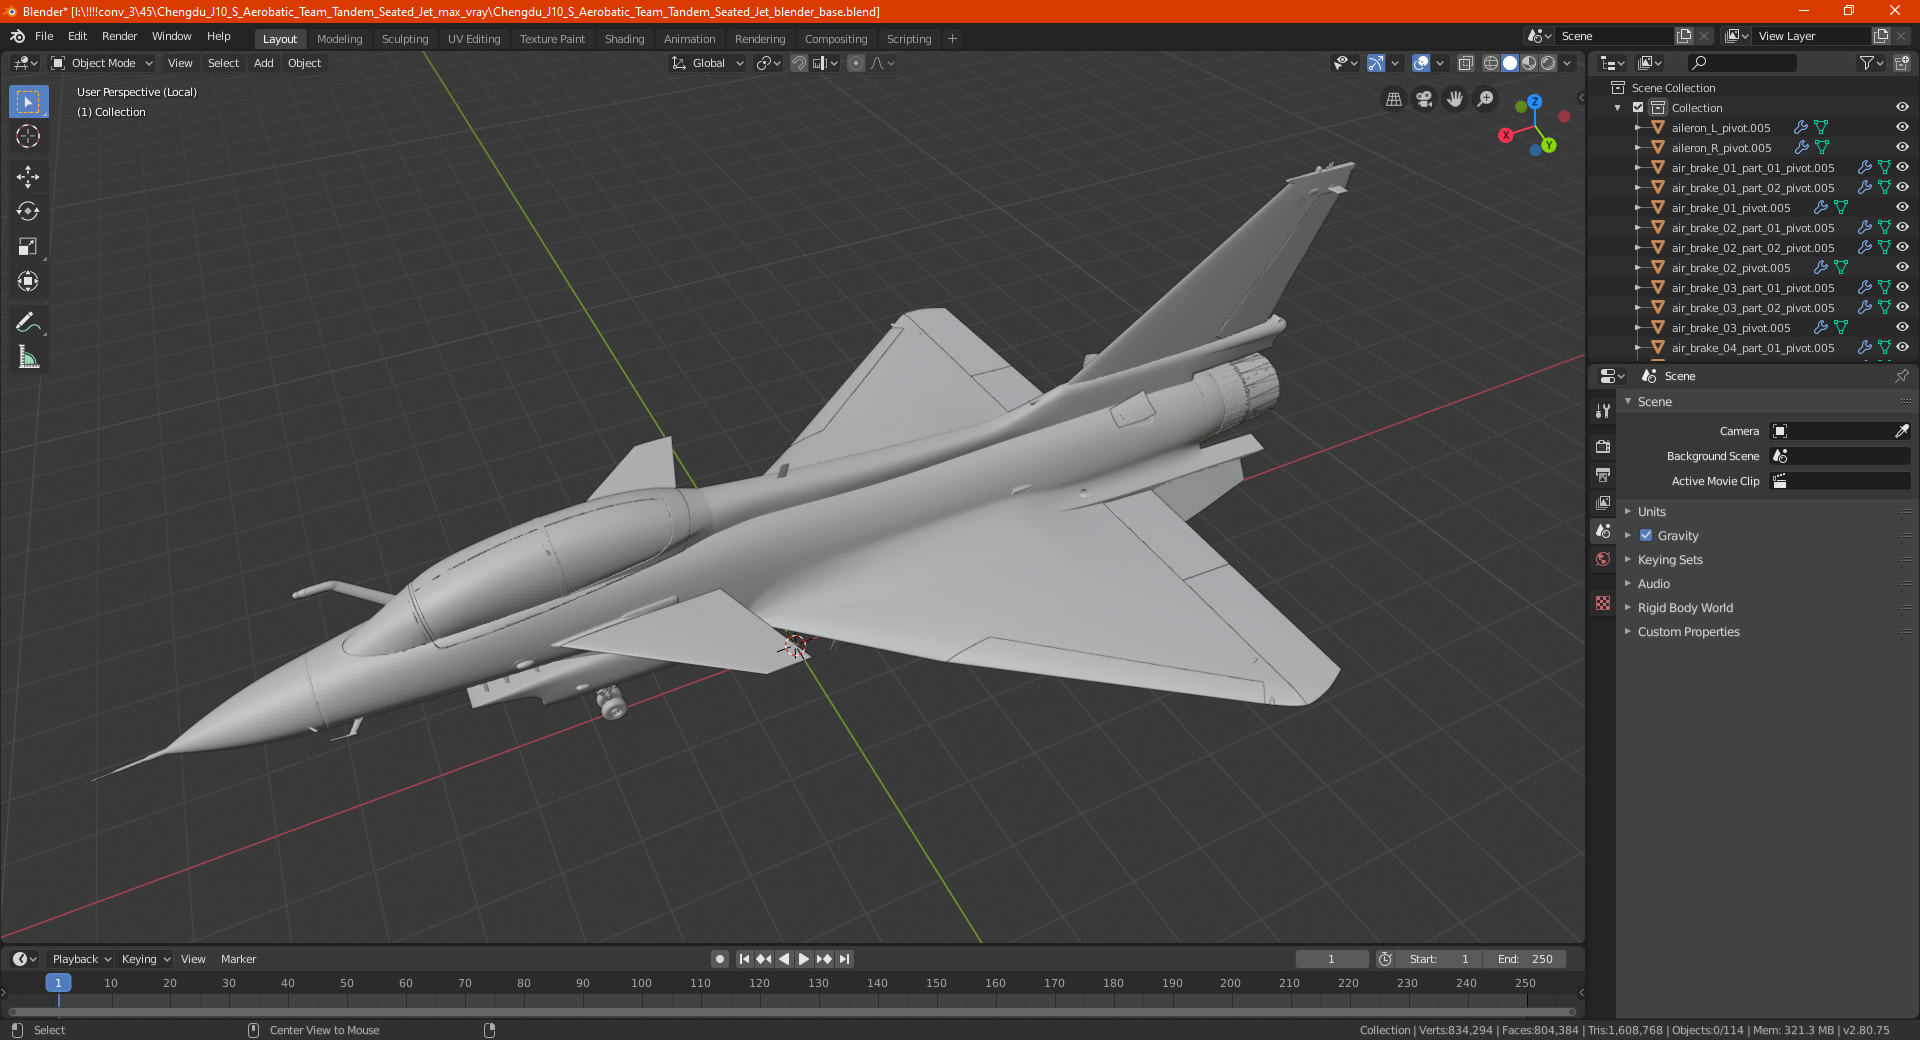The image size is (1920, 1040).
Task: Hide aileron_L_pivot.005 with eye icon
Action: click(1902, 128)
